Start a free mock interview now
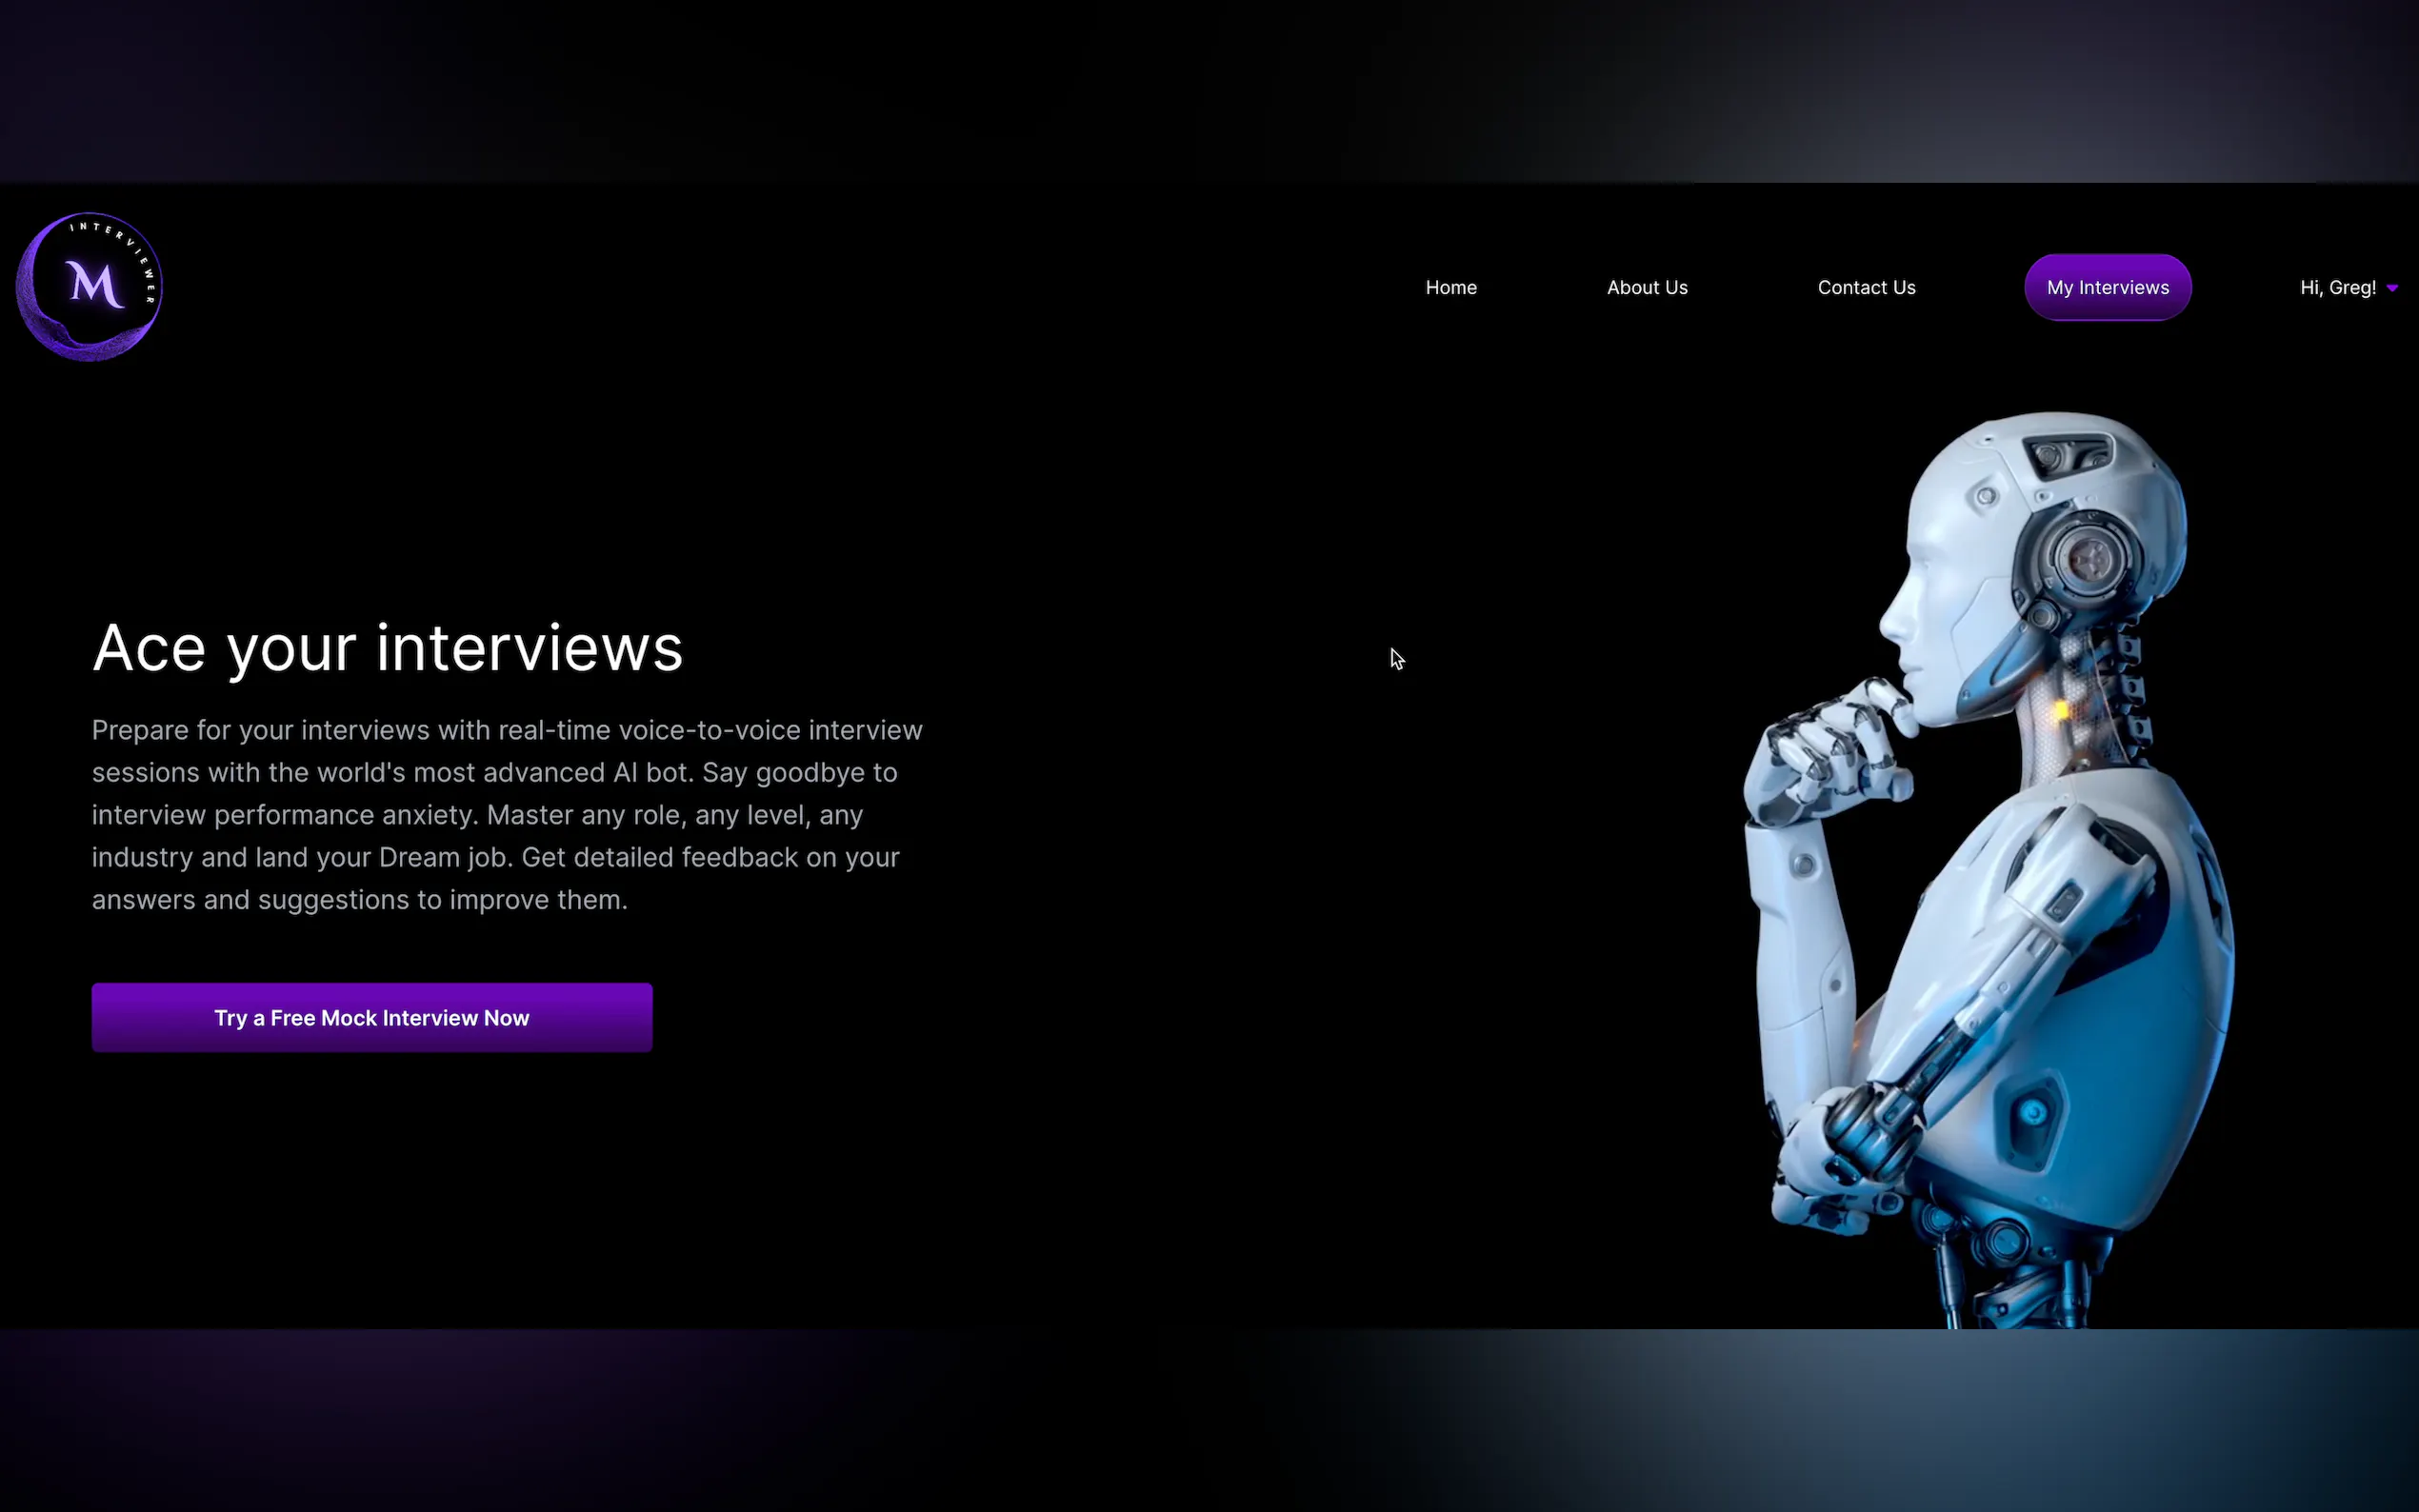 click(x=371, y=1017)
